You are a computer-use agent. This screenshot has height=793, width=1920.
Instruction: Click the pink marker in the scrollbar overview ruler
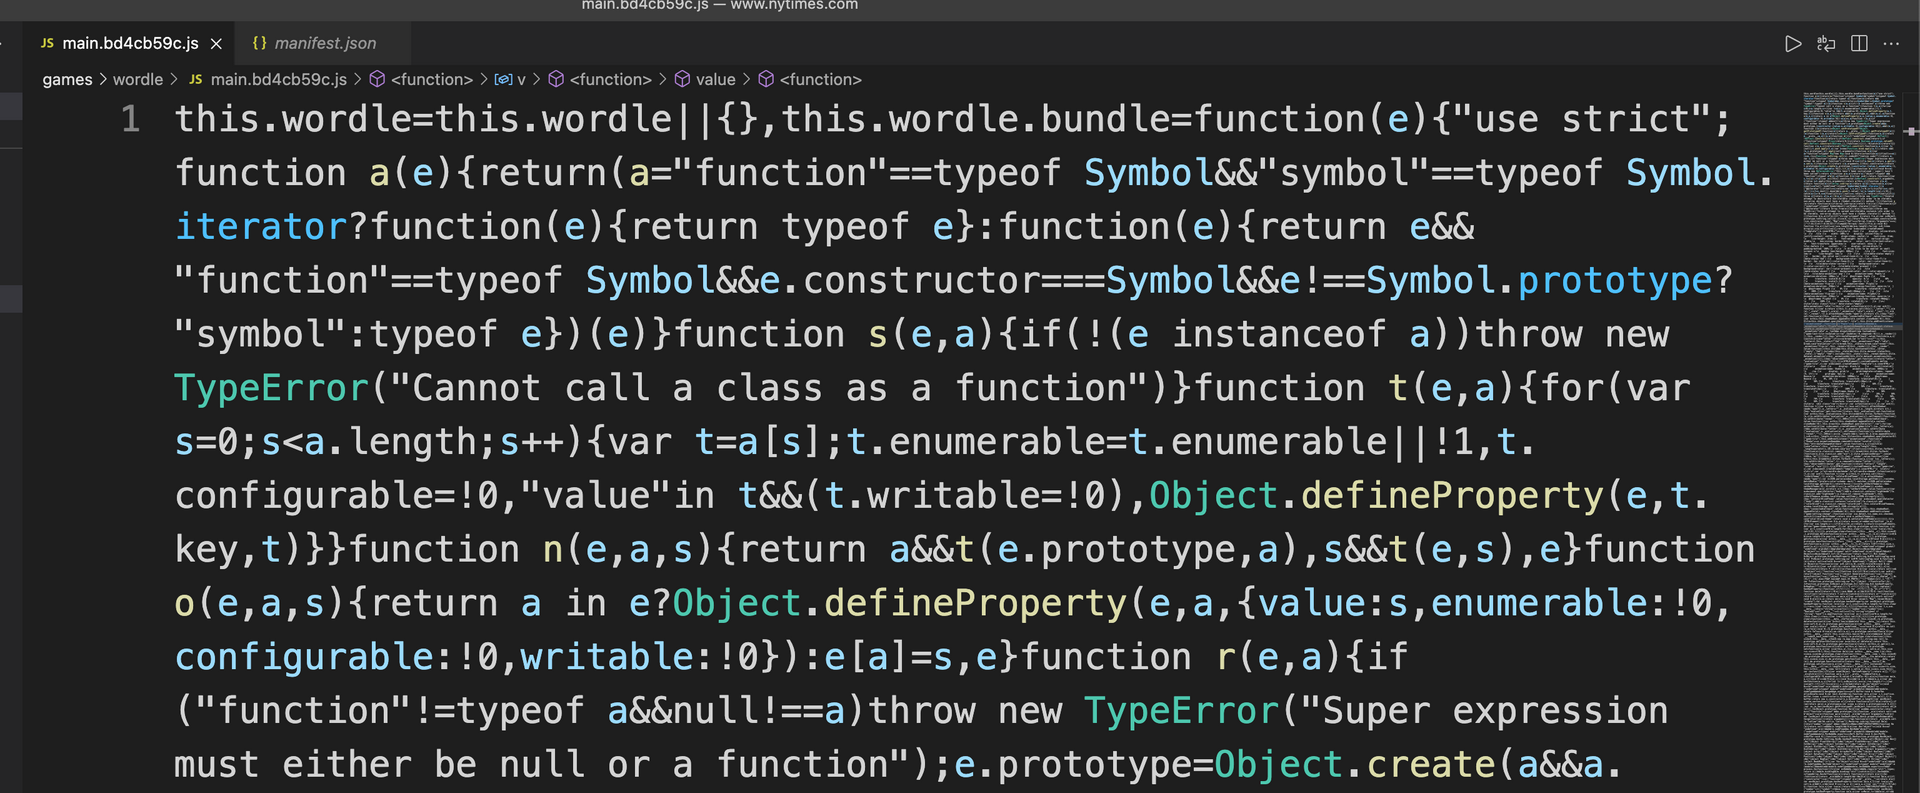click(x=1911, y=131)
